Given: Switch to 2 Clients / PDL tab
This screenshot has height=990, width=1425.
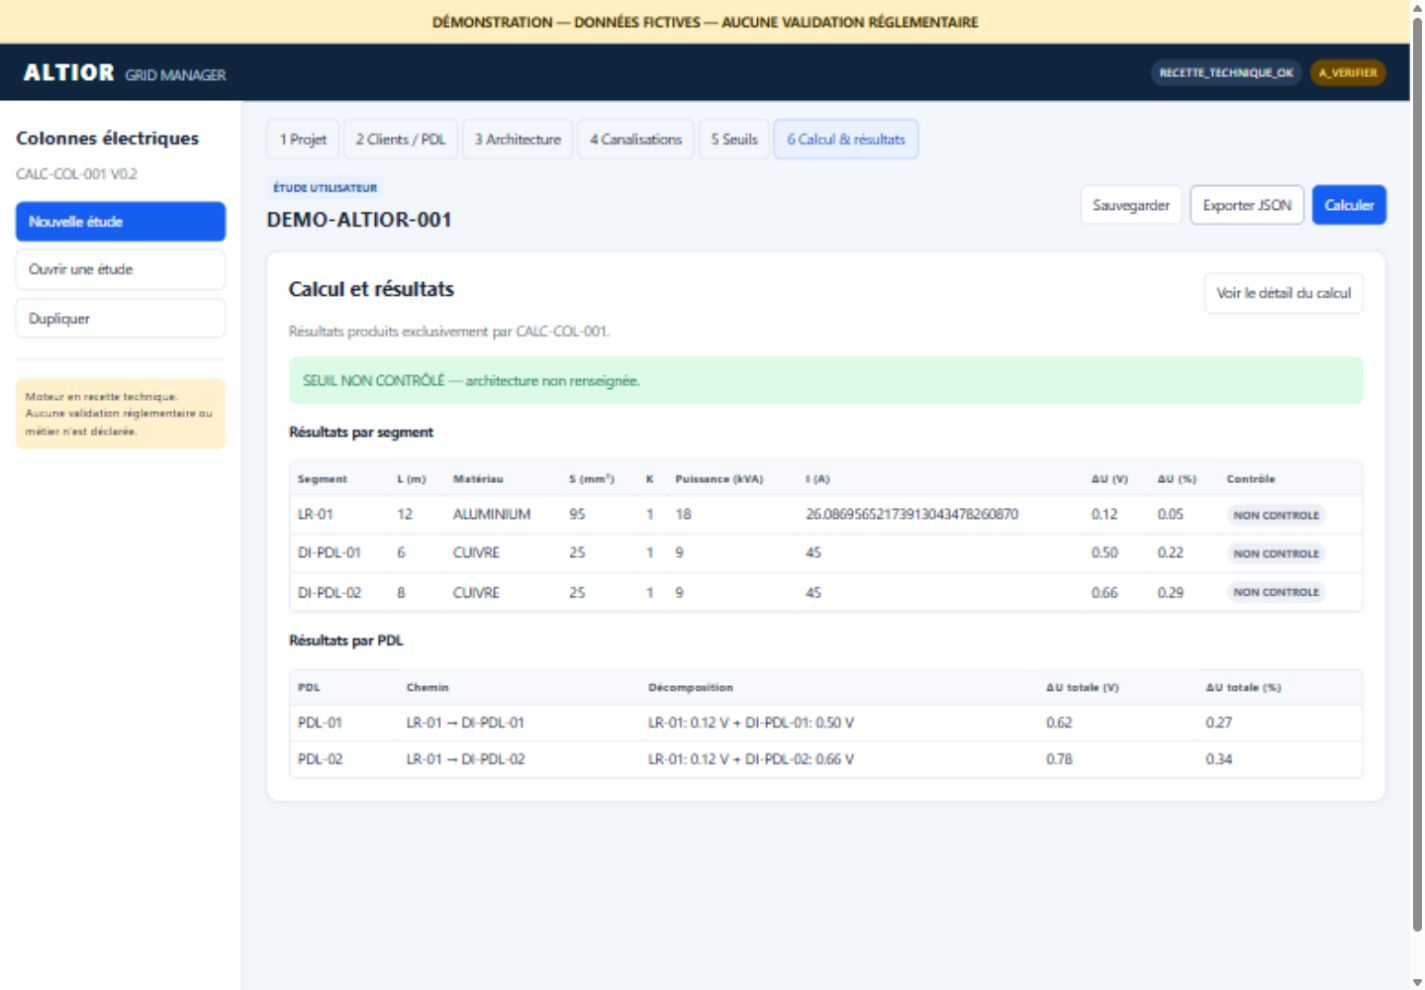Looking at the screenshot, I should point(401,140).
